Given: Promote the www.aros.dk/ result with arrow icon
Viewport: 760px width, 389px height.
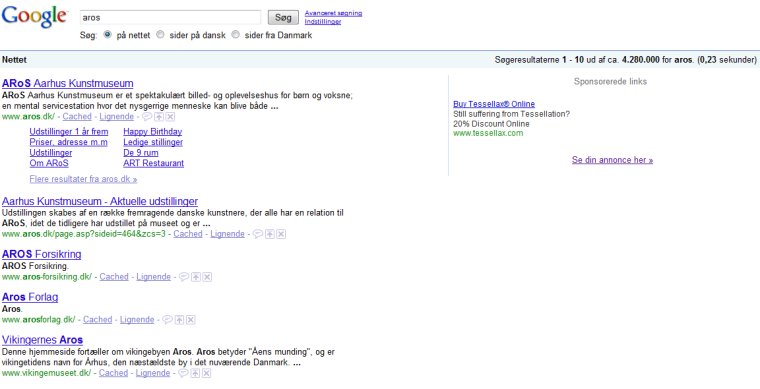Looking at the screenshot, I should 159,117.
